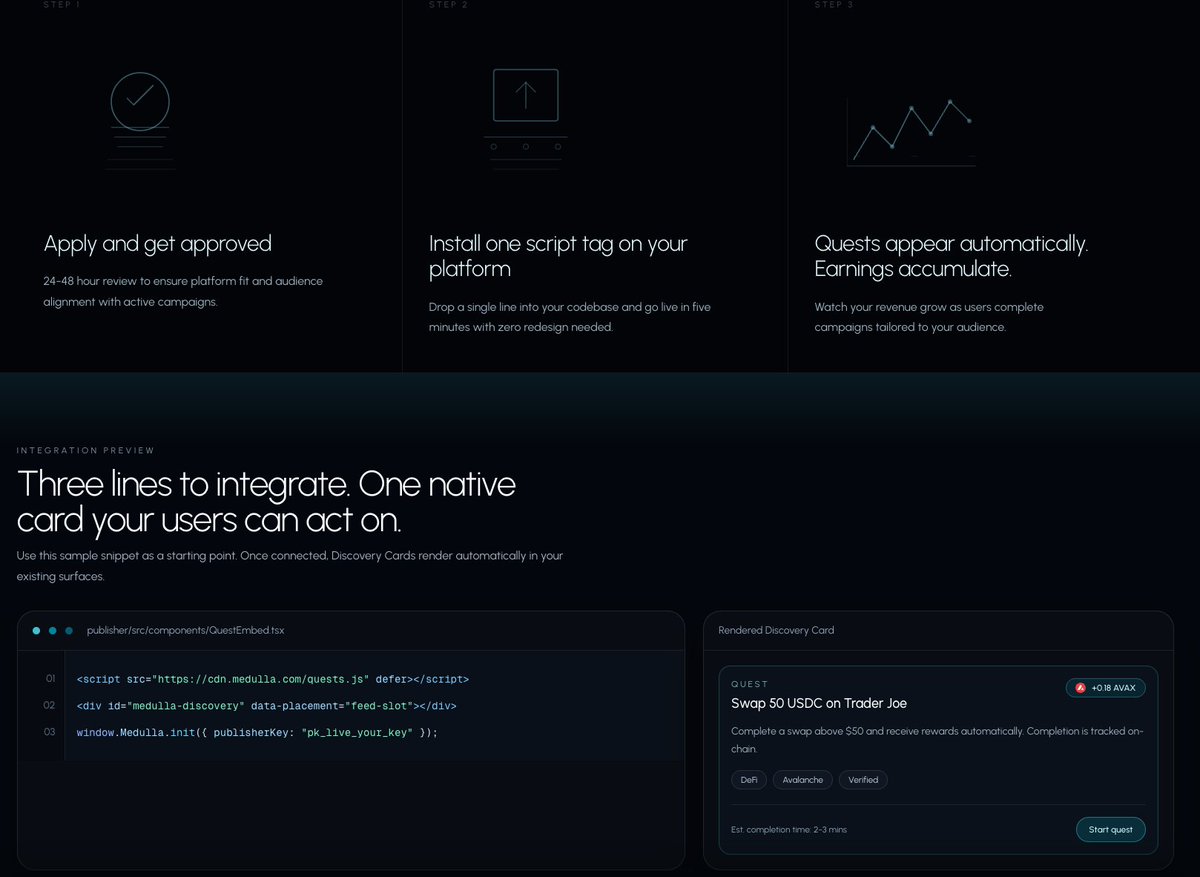The image size is (1200, 877).
Task: Click the 'INTEGRATION PREVIEW' label
Action: coord(86,451)
